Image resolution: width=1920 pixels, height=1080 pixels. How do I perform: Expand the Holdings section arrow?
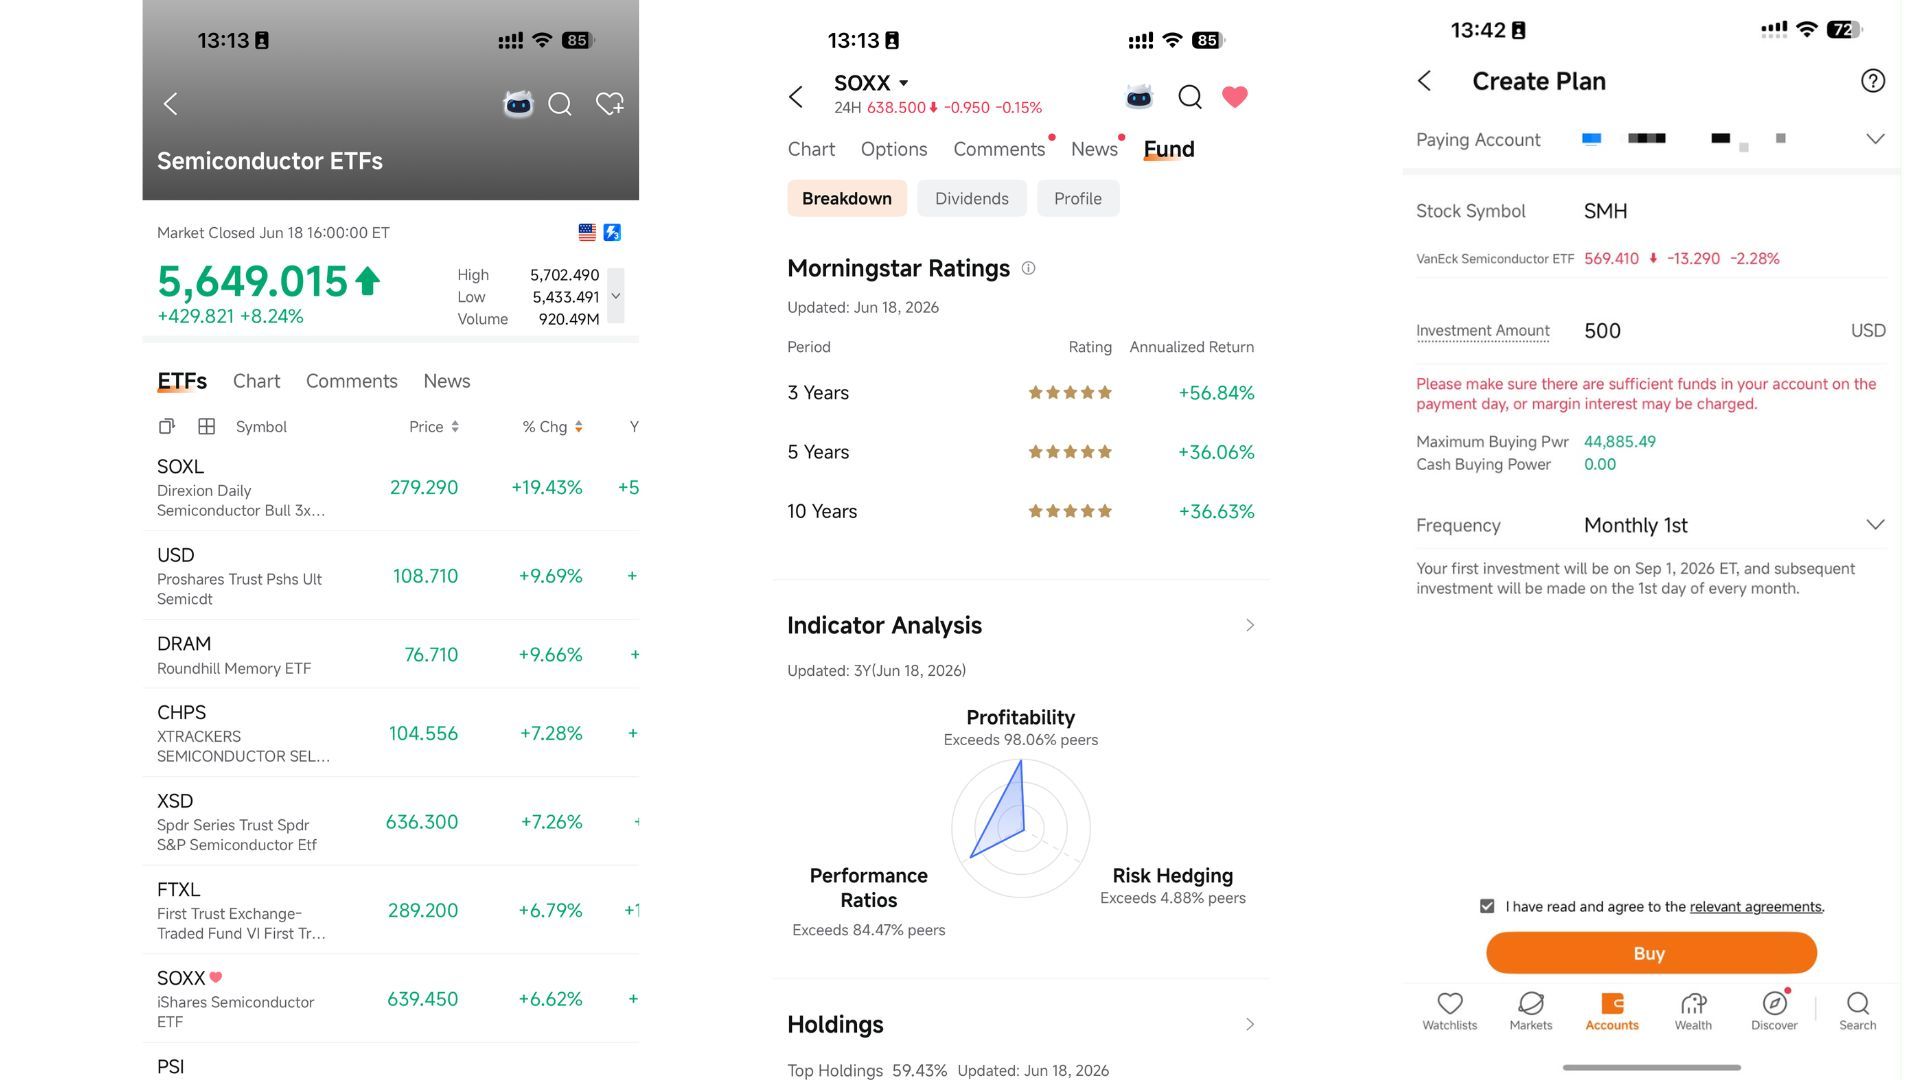point(1250,1024)
